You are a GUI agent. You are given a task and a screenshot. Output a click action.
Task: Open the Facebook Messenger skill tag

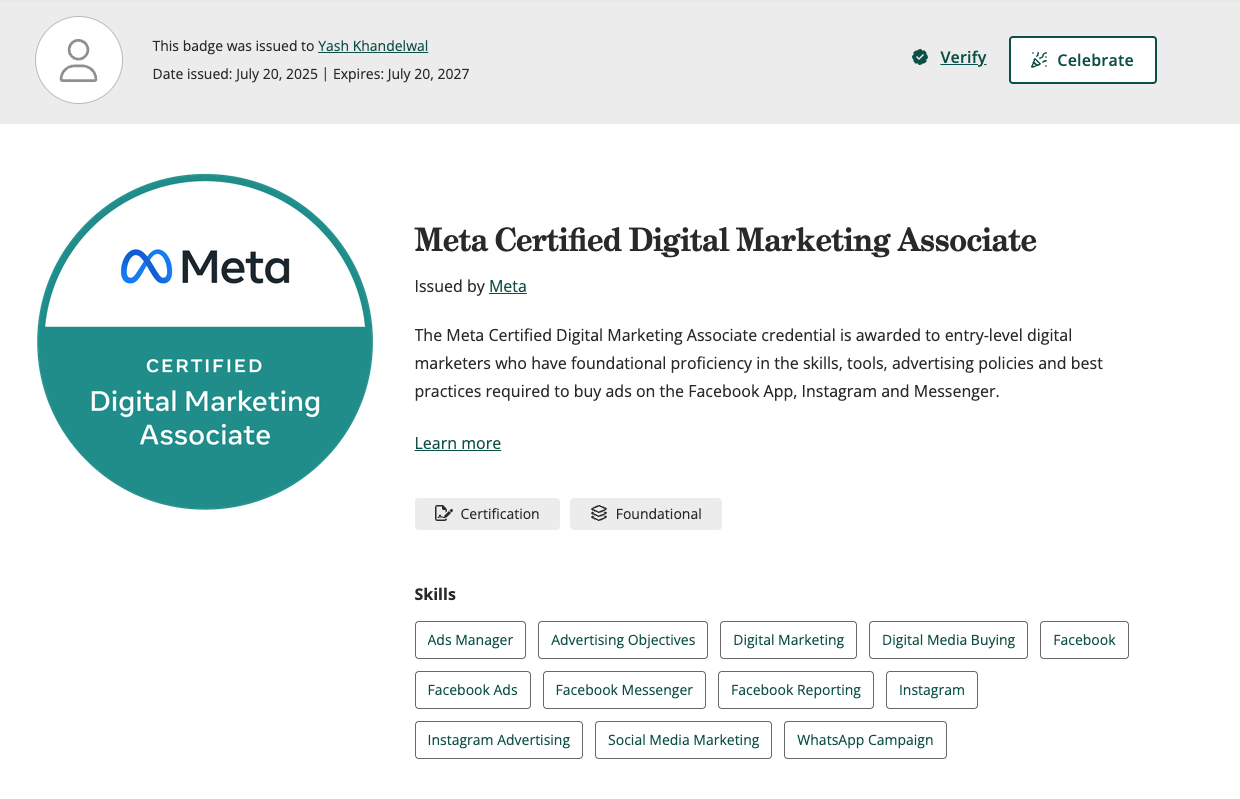[x=624, y=690]
